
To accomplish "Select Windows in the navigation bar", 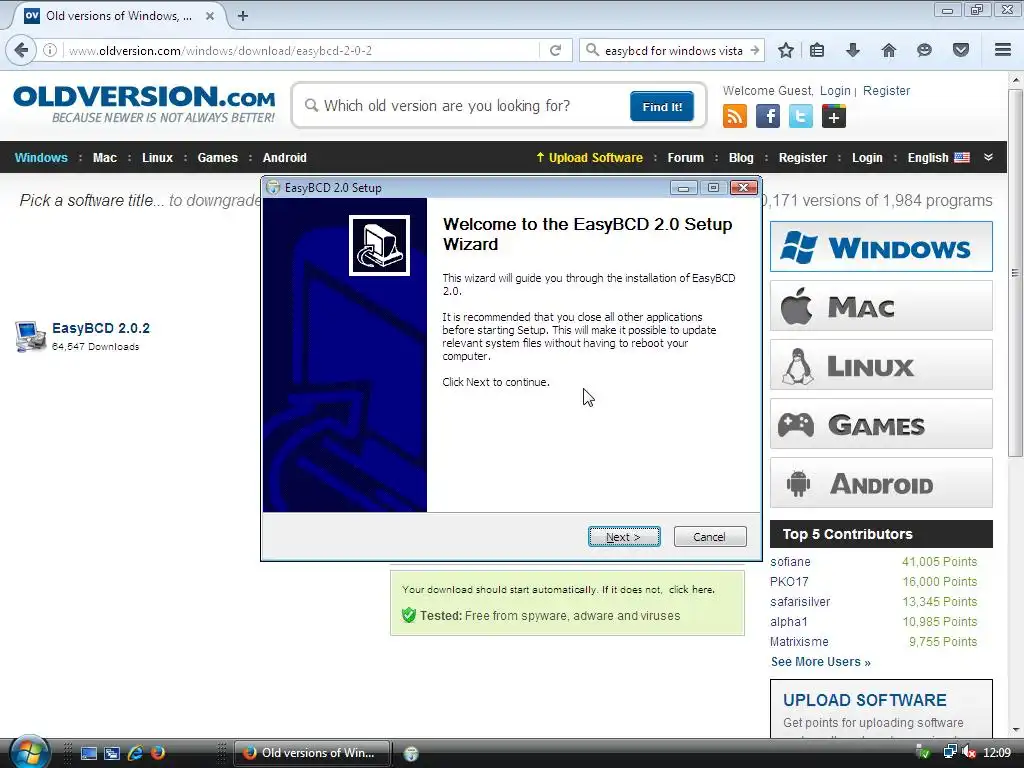I will click(41, 157).
